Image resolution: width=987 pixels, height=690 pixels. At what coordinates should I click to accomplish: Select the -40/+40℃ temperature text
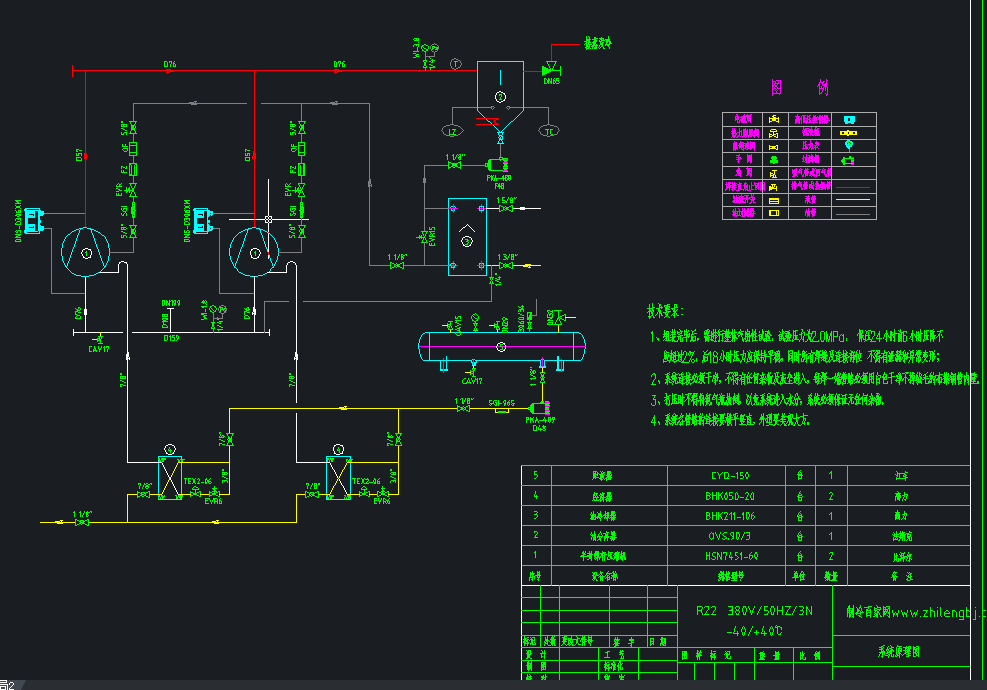point(754,631)
